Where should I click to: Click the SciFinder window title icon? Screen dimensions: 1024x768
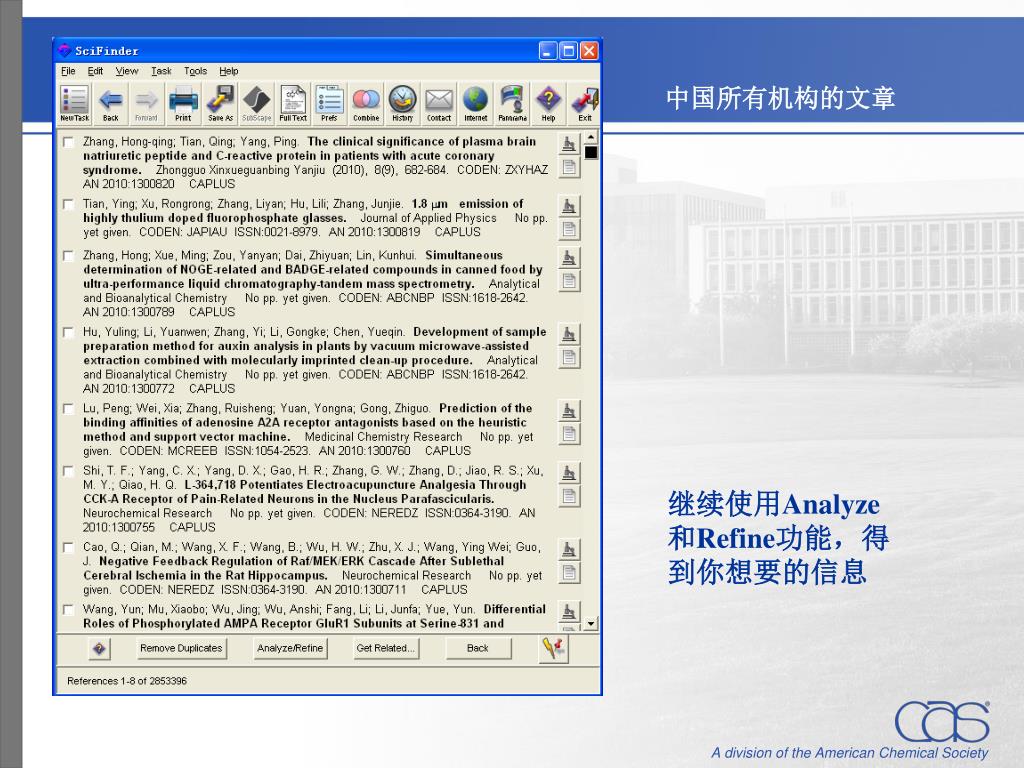pos(64,50)
